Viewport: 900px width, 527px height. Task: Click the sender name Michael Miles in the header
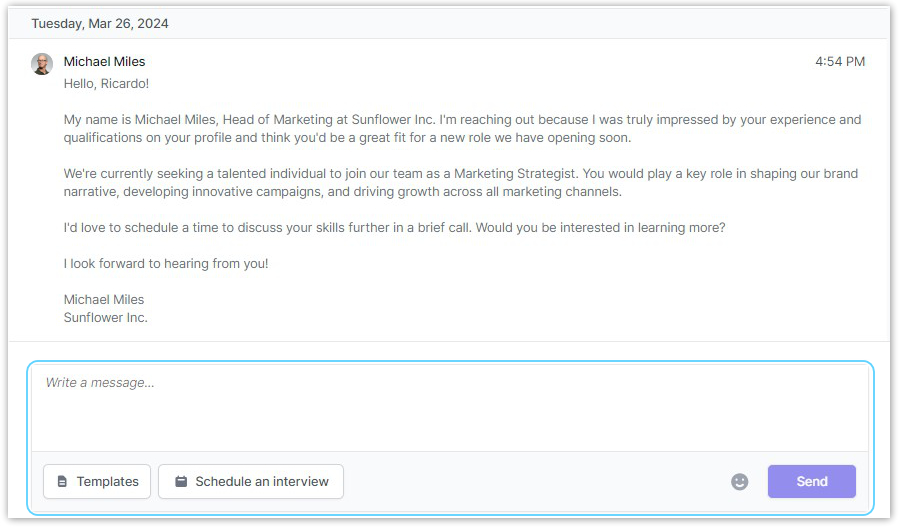[x=104, y=62]
